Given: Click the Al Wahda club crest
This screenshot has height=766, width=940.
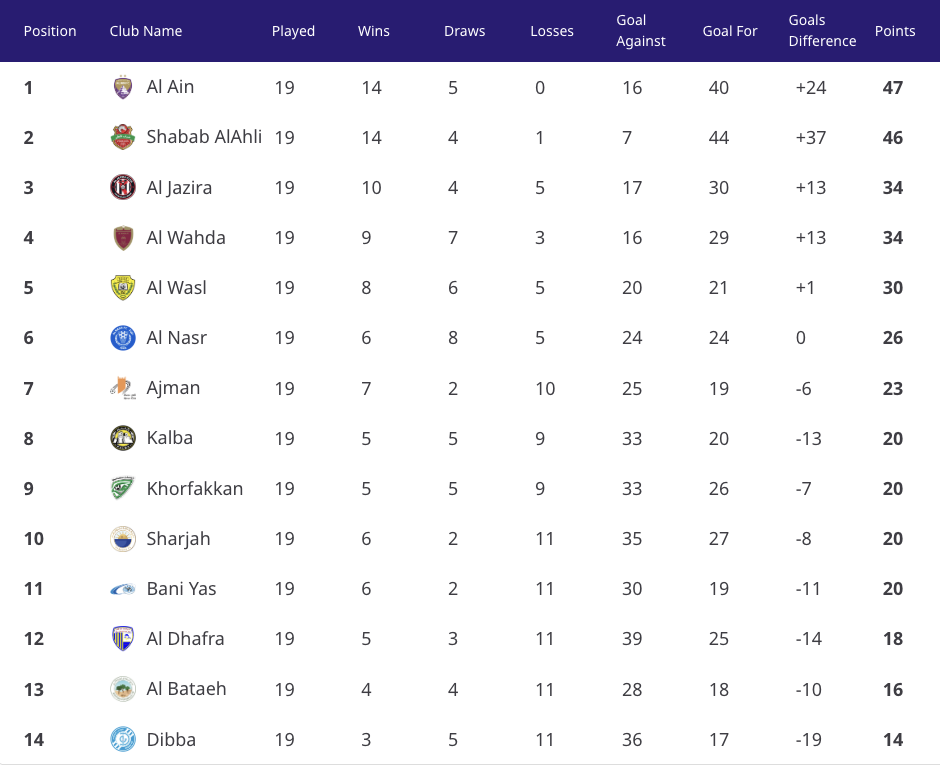Looking at the screenshot, I should coord(122,238).
